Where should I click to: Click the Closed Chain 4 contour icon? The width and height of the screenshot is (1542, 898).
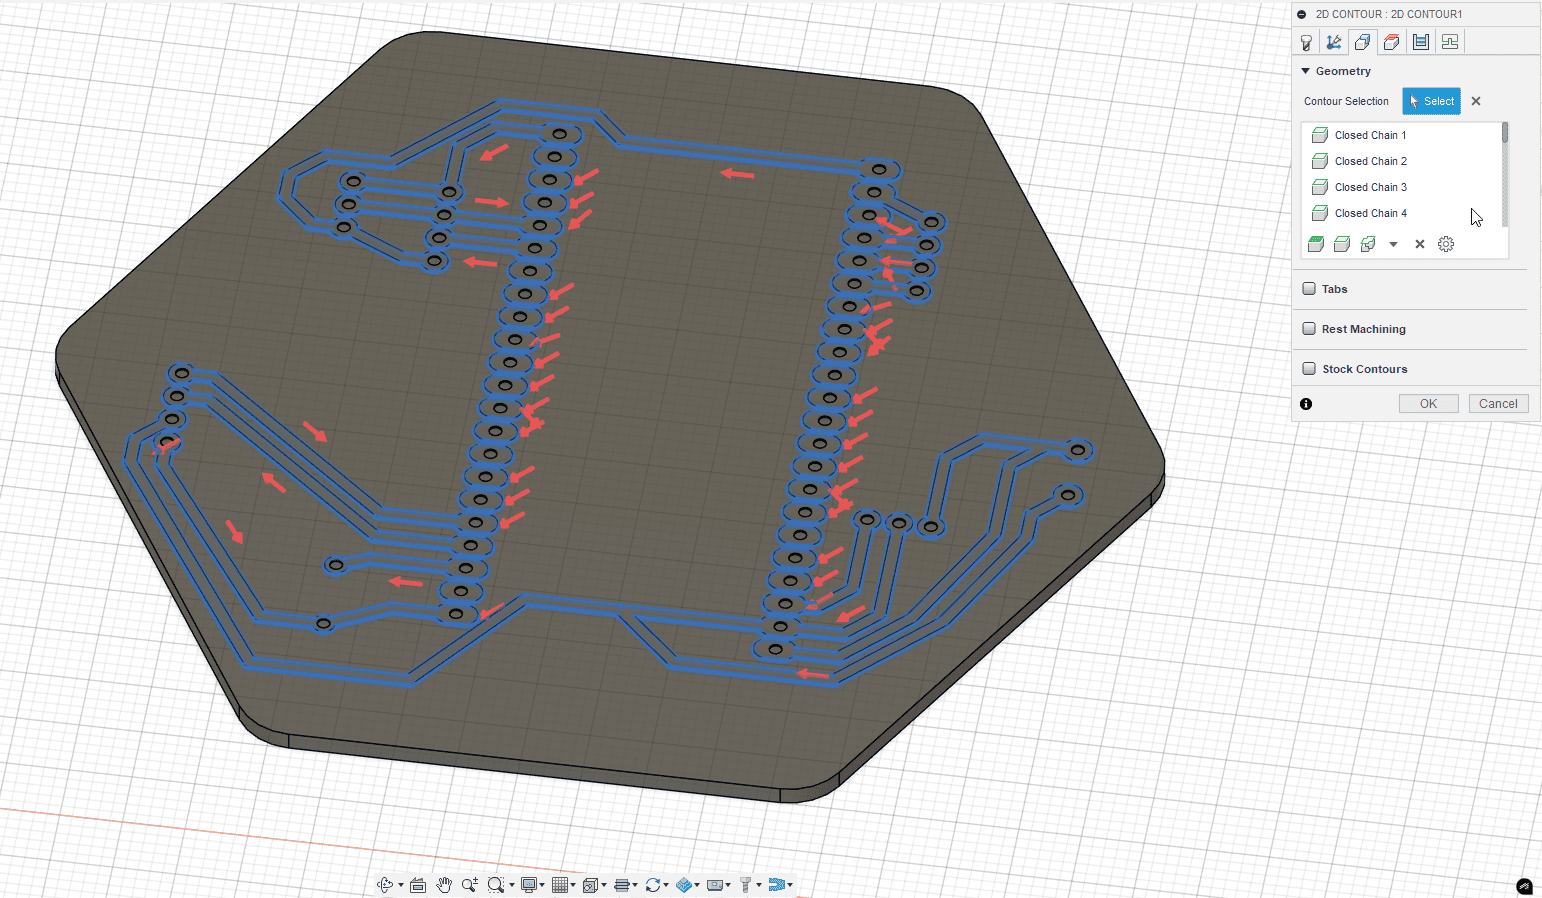[1320, 213]
